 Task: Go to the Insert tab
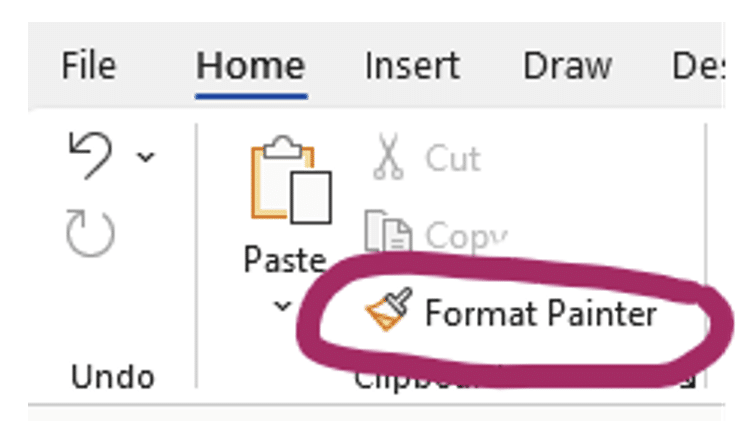[x=411, y=65]
